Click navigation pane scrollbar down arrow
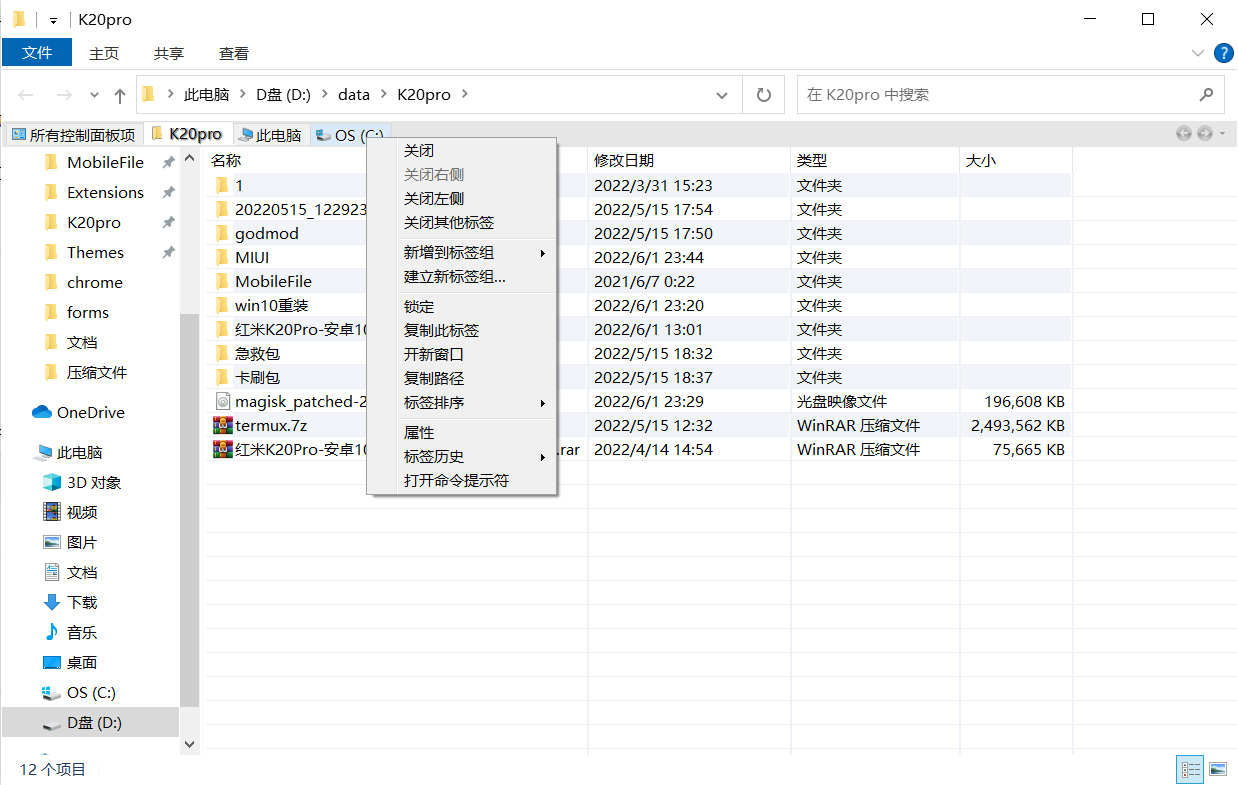1238x785 pixels. tap(189, 745)
